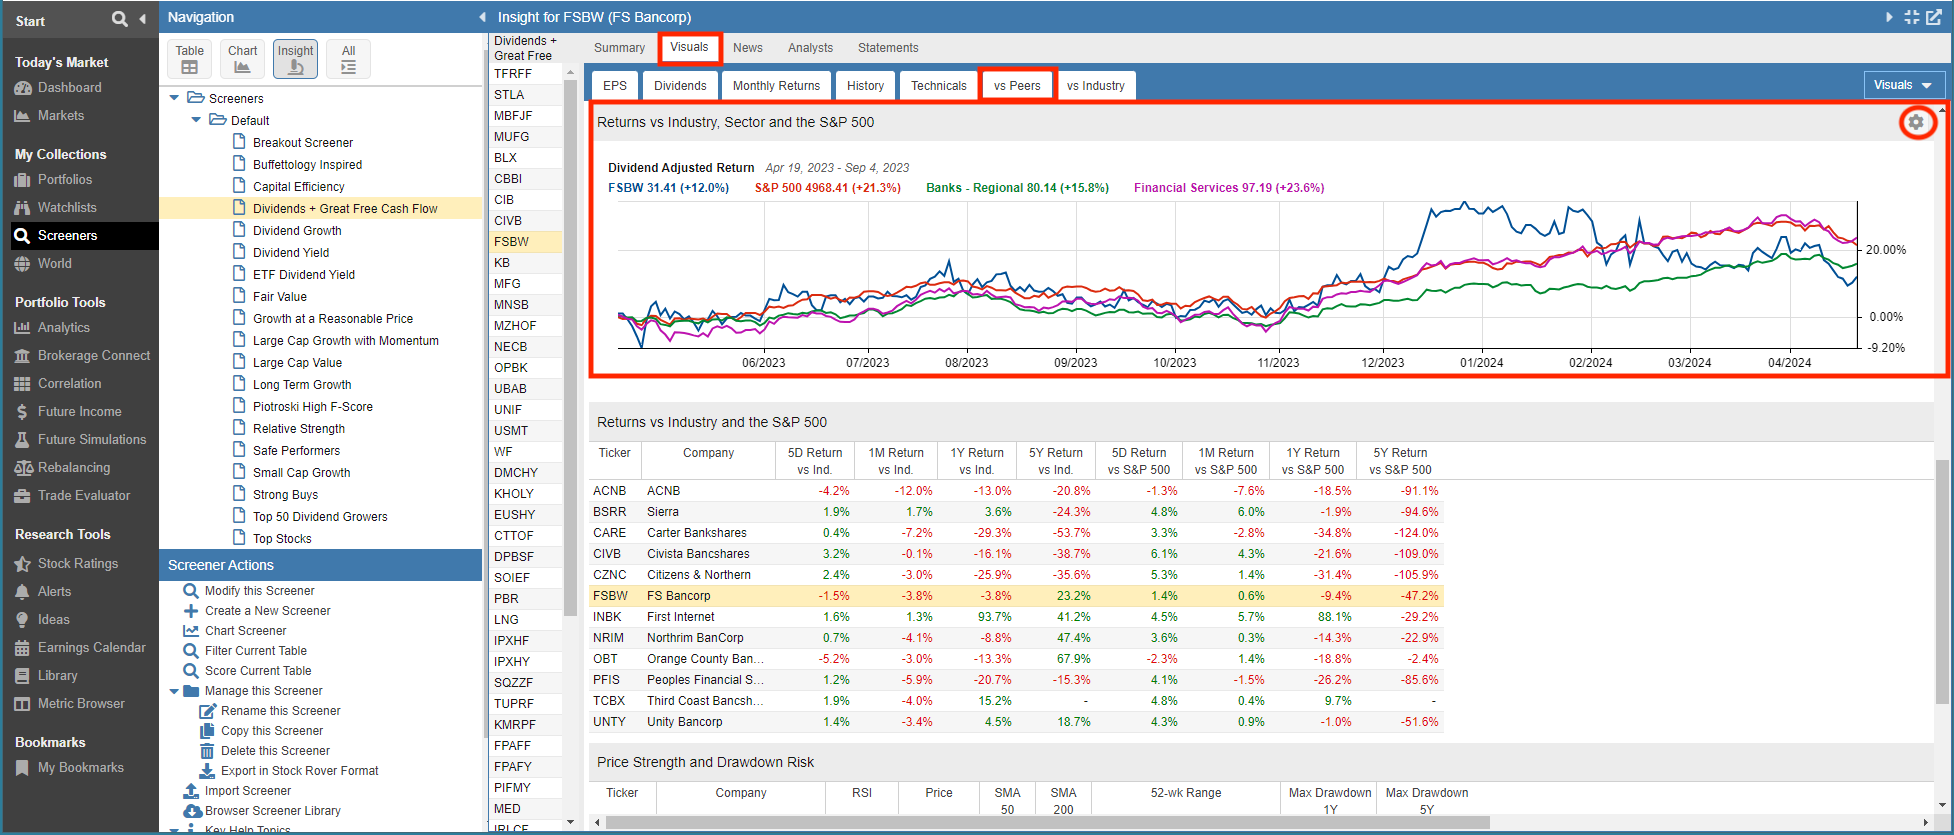Screen dimensions: 1954x835
Task: Open Brokerage Connect
Action: click(x=93, y=356)
